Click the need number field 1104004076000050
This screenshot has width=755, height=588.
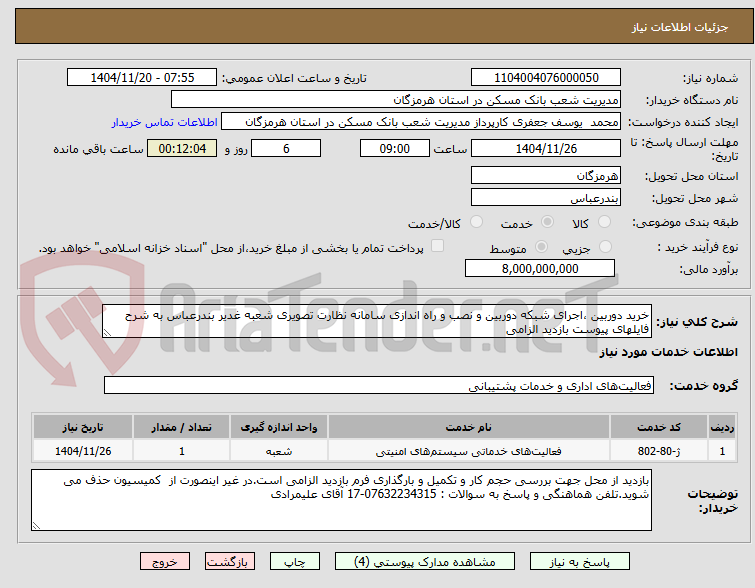click(x=546, y=78)
